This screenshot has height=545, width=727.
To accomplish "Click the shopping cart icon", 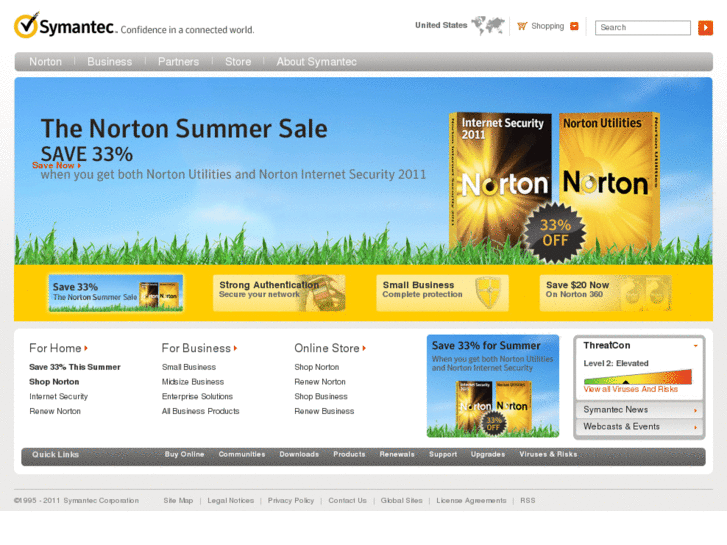I will pos(522,26).
